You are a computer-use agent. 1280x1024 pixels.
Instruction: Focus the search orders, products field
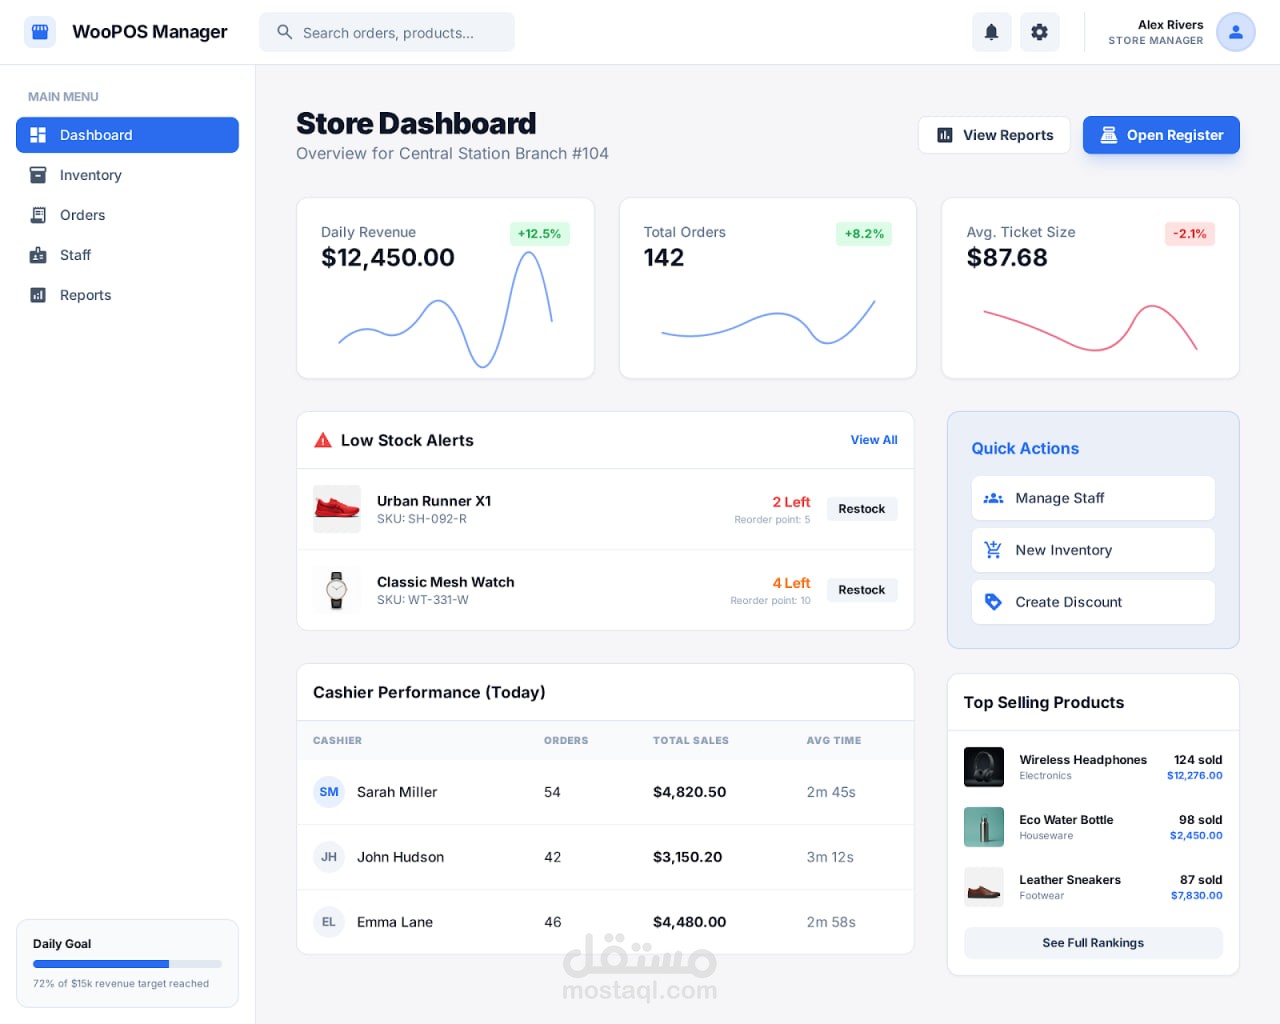(387, 32)
